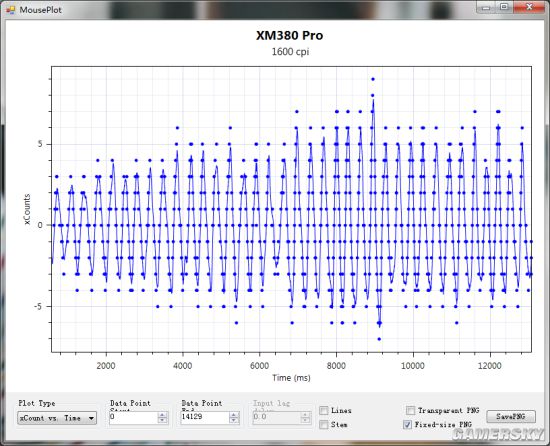Enable the Lines checkbox
Viewport: 550px width, 446px height.
click(324, 410)
